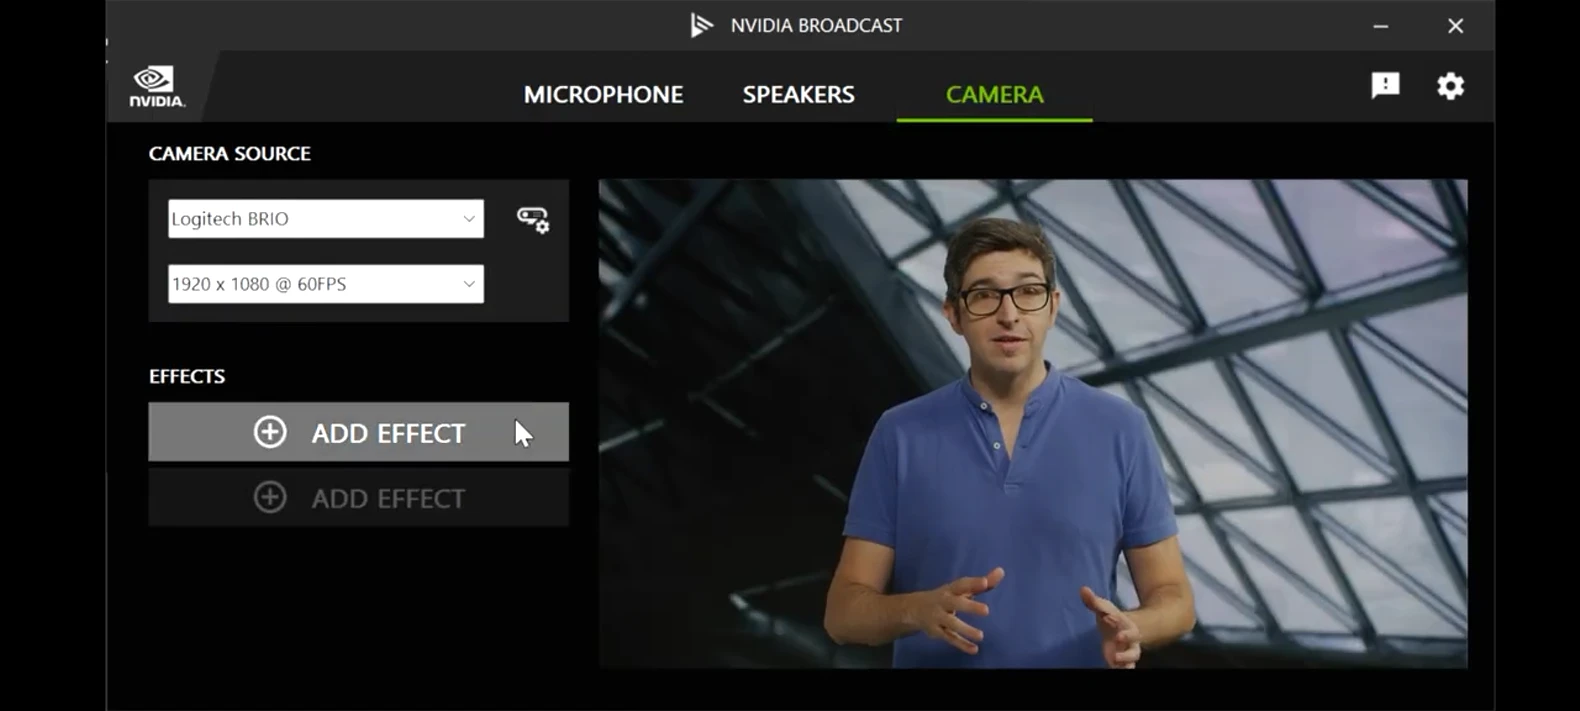Open the 1920 x 1080 @ 60FPS resolution dropdown
The image size is (1580, 711).
326,284
